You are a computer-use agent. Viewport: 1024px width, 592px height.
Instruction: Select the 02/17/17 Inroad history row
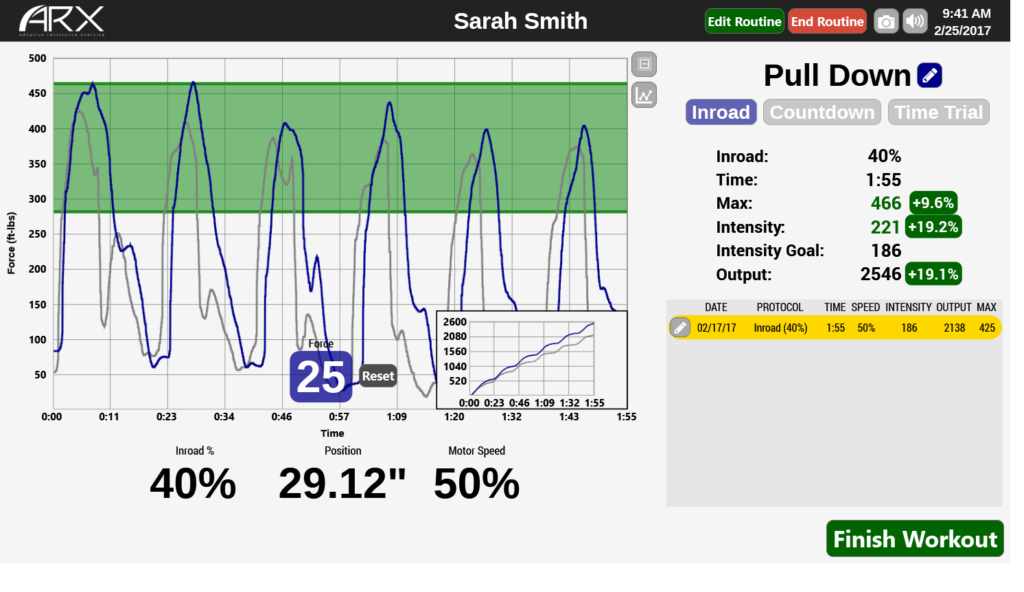(x=835, y=327)
